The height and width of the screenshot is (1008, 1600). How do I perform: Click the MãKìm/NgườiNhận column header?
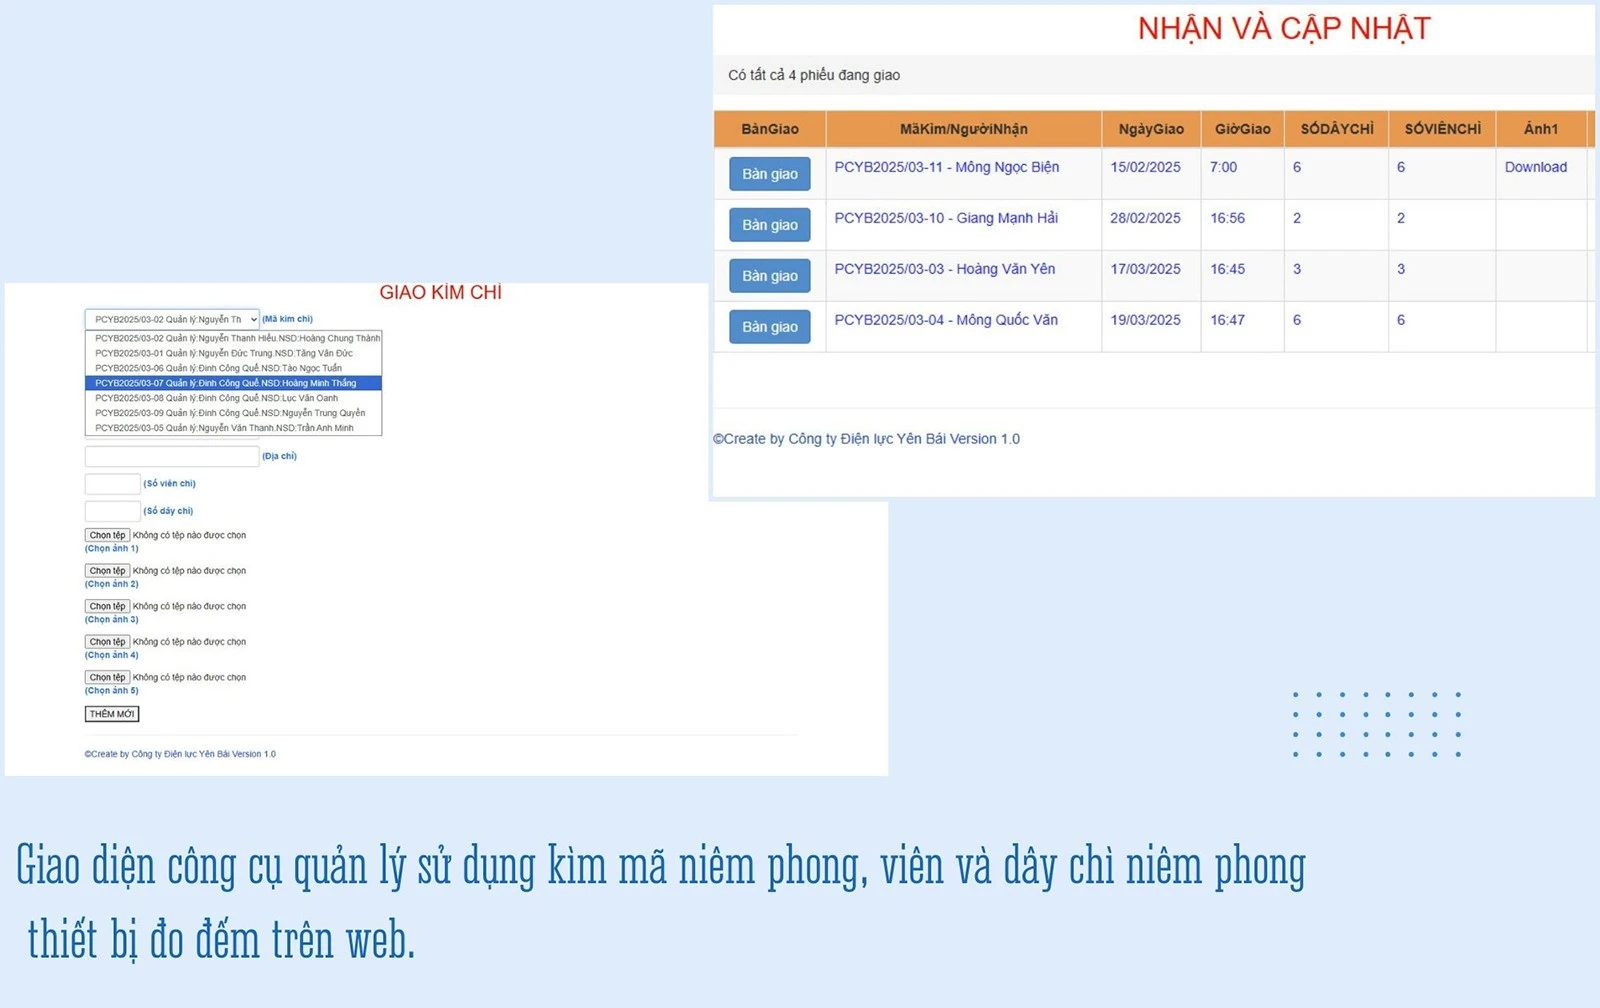pyautogui.click(x=963, y=129)
